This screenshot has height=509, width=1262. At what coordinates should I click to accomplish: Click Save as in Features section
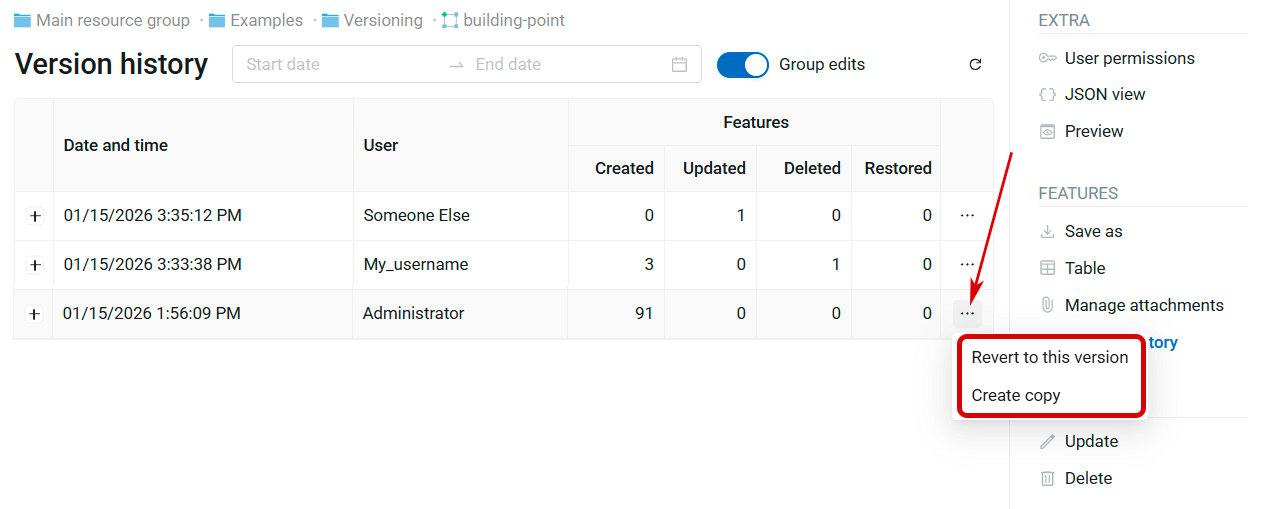1093,231
